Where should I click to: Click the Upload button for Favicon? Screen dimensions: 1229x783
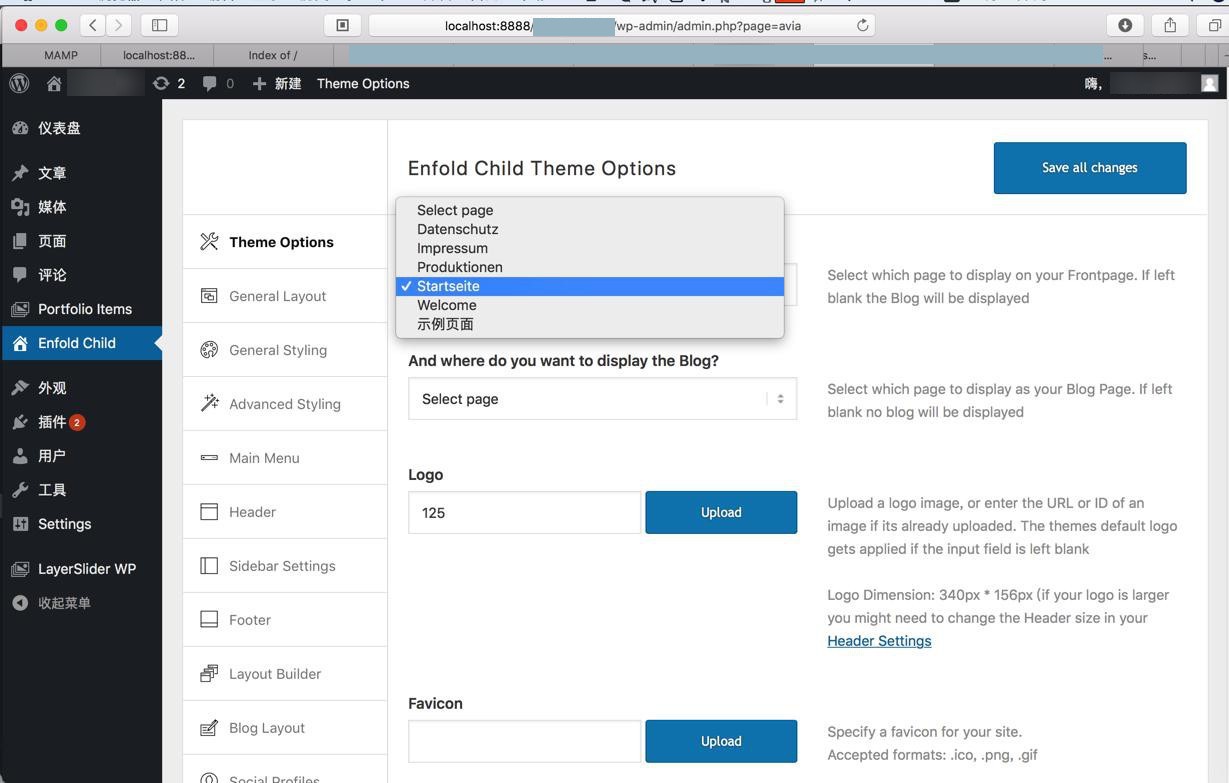click(x=721, y=741)
